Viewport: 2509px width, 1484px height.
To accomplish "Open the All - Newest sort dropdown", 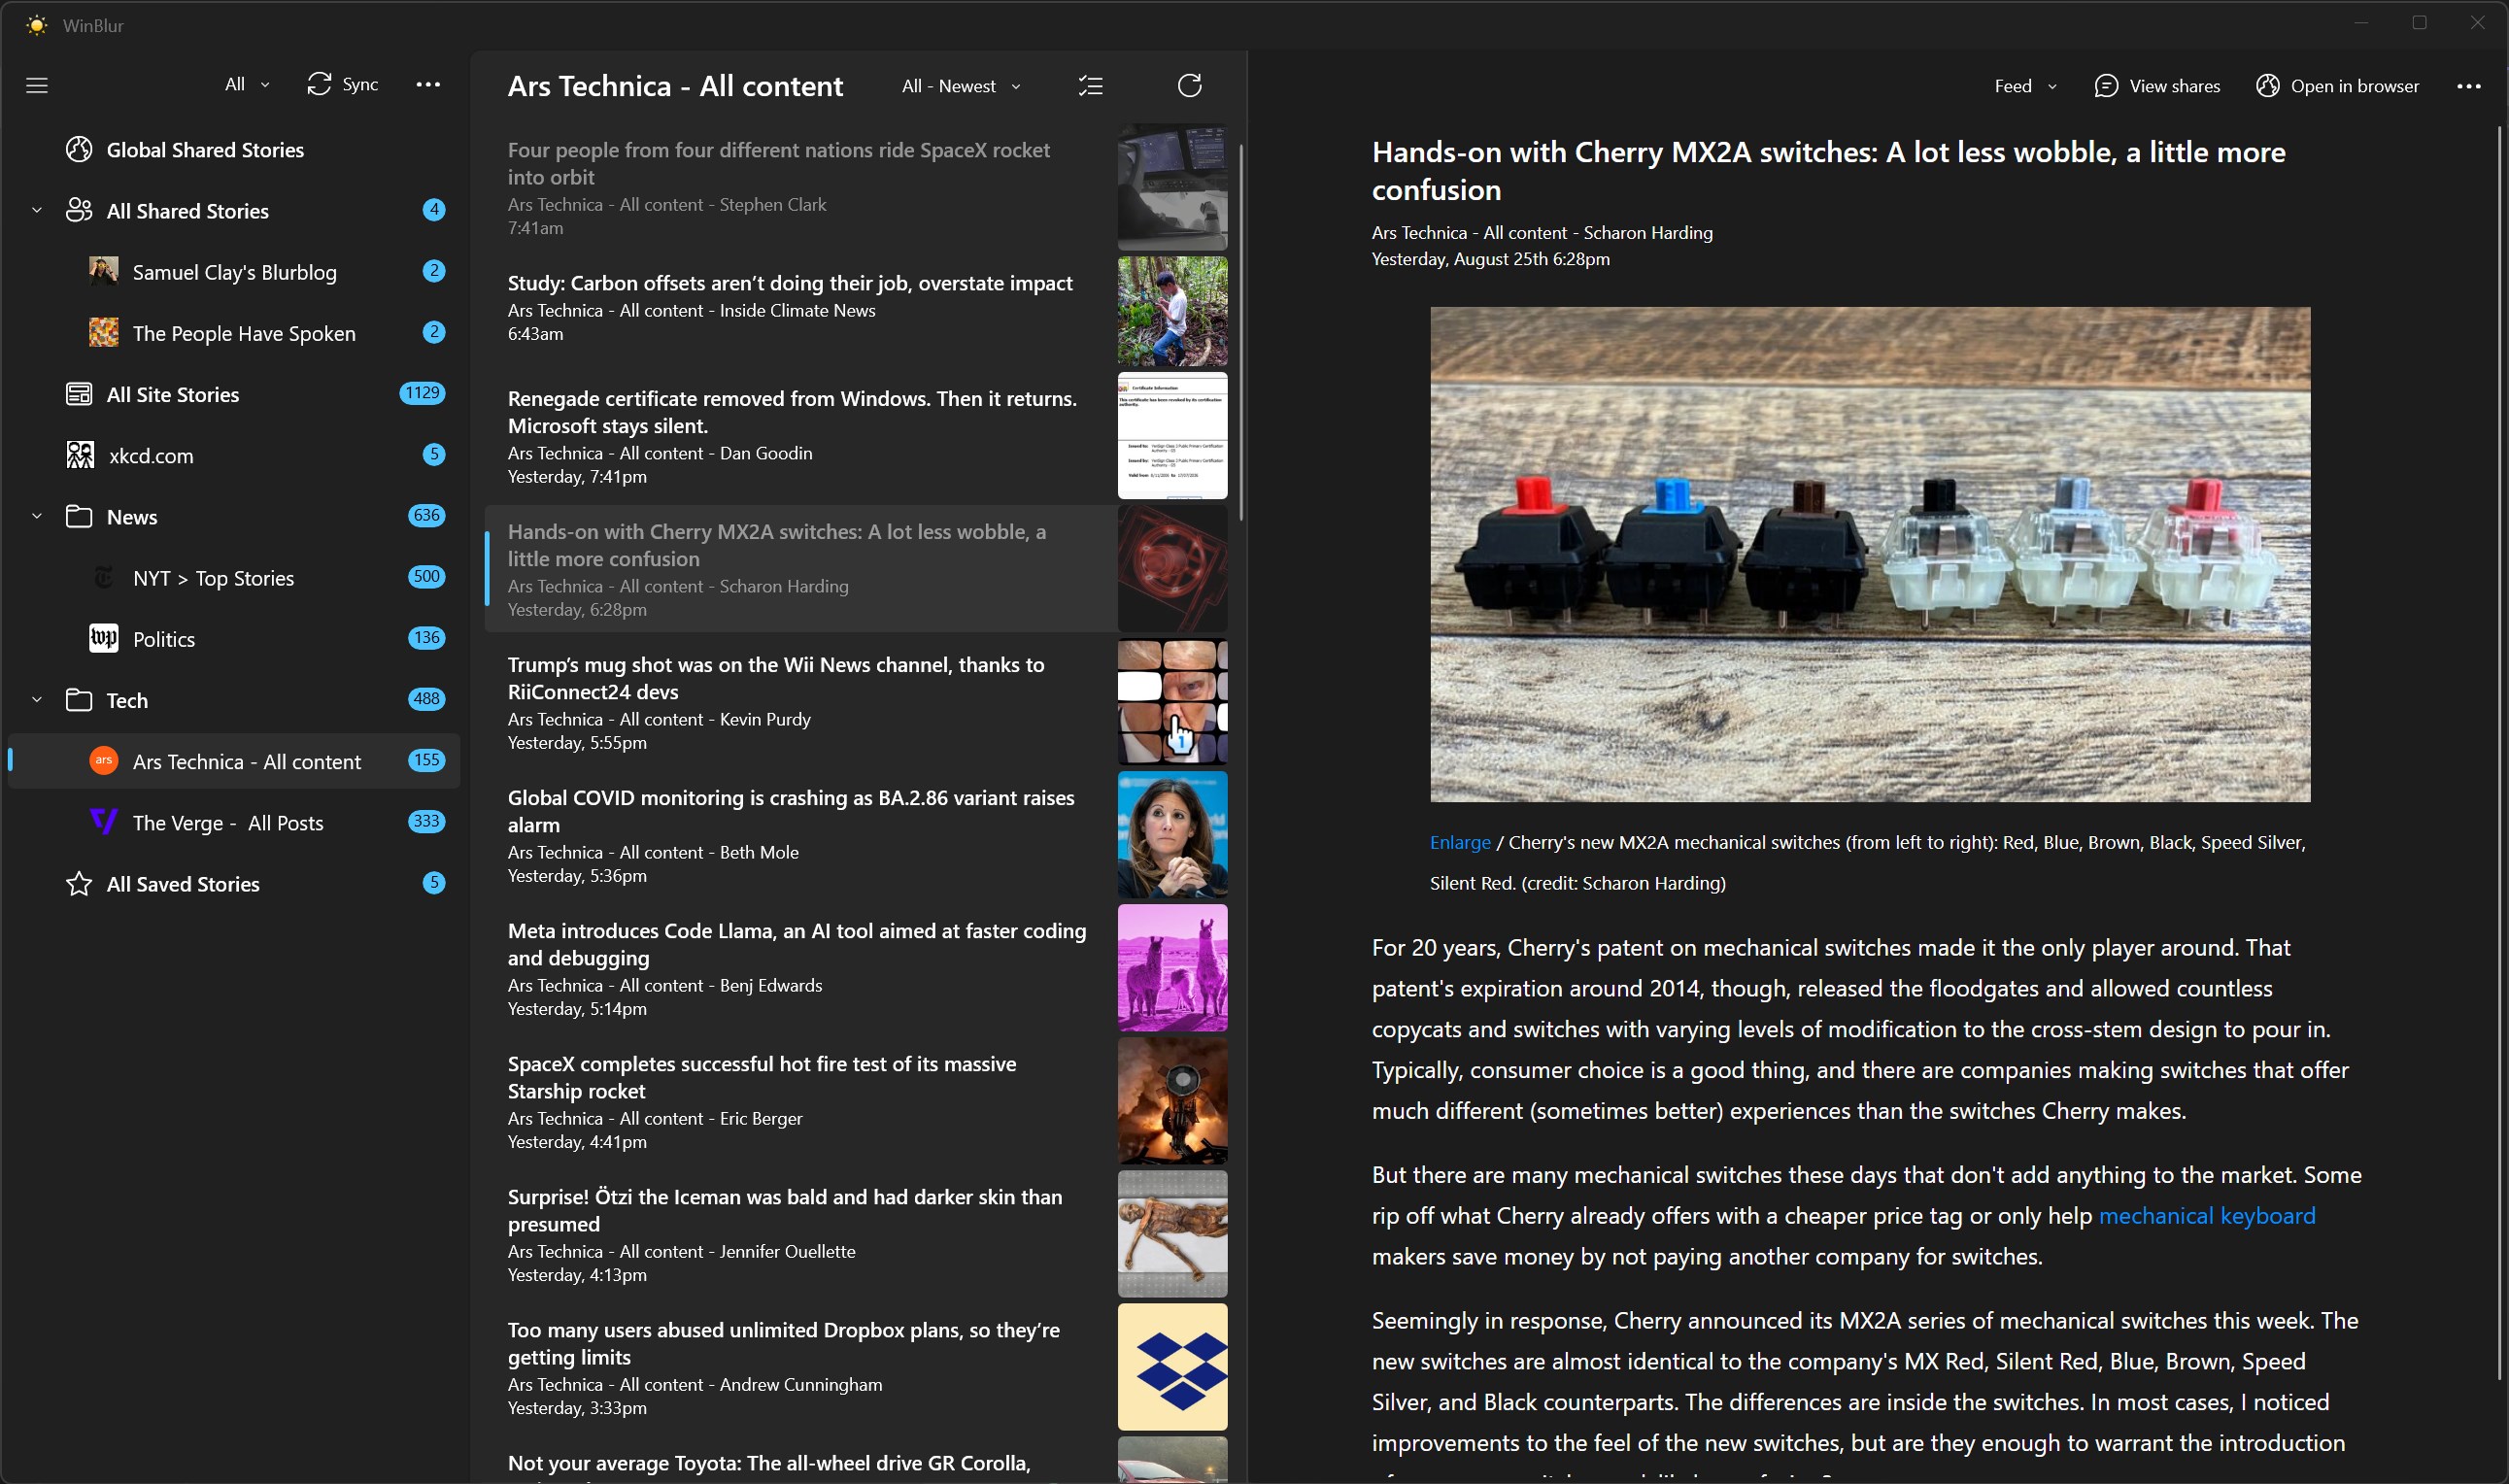I will pyautogui.click(x=960, y=86).
